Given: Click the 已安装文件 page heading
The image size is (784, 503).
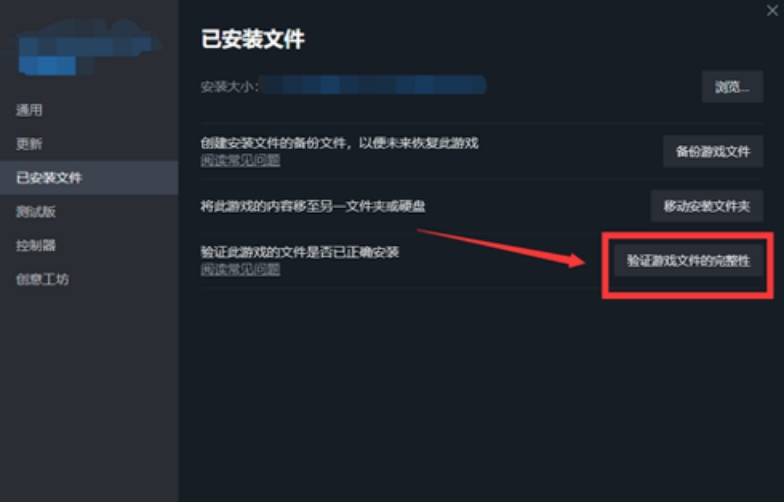Looking at the screenshot, I should [x=252, y=39].
